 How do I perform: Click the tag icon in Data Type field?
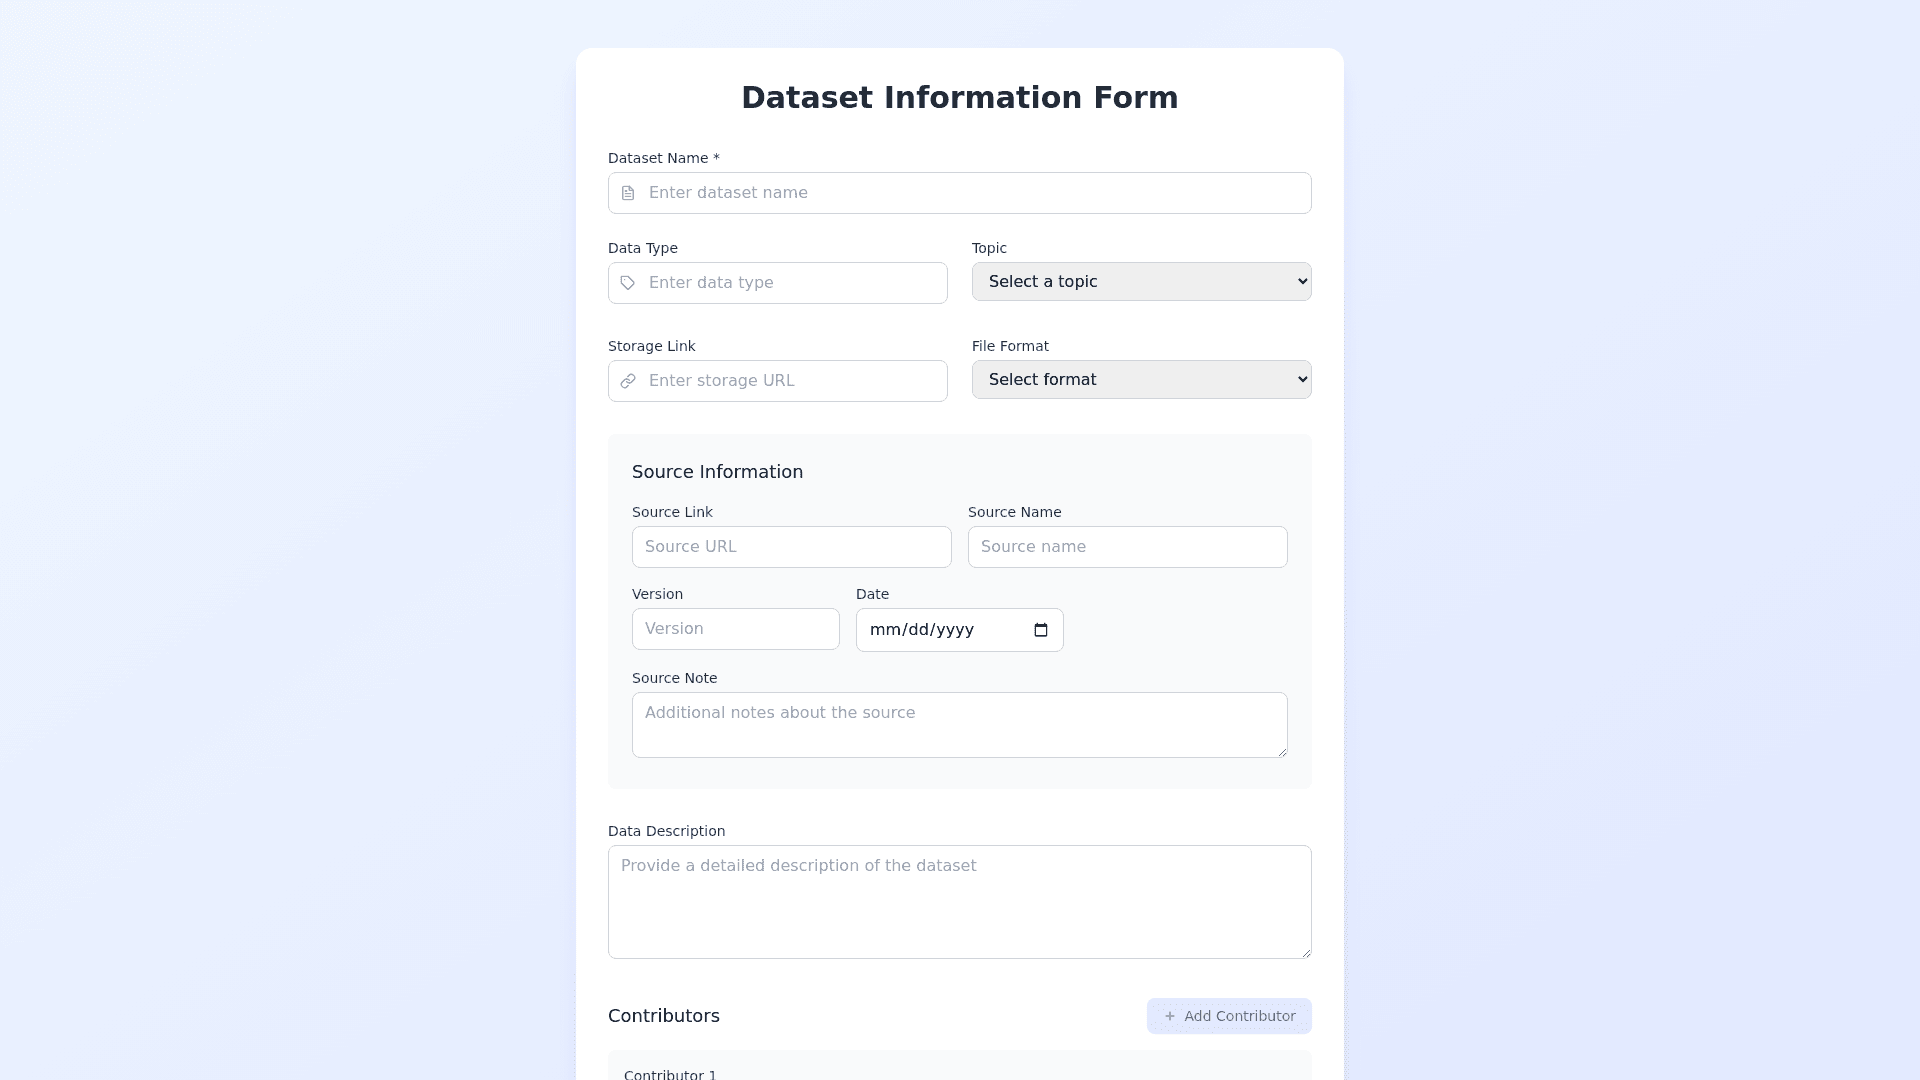(628, 283)
